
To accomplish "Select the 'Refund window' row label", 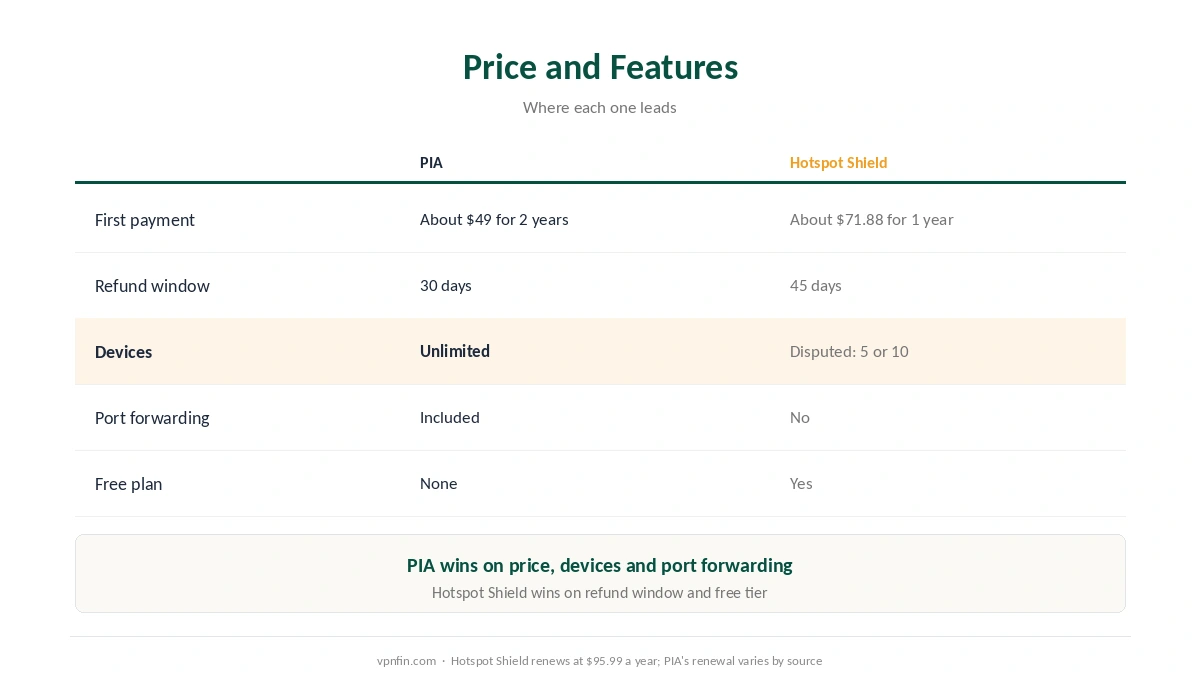I will point(152,286).
